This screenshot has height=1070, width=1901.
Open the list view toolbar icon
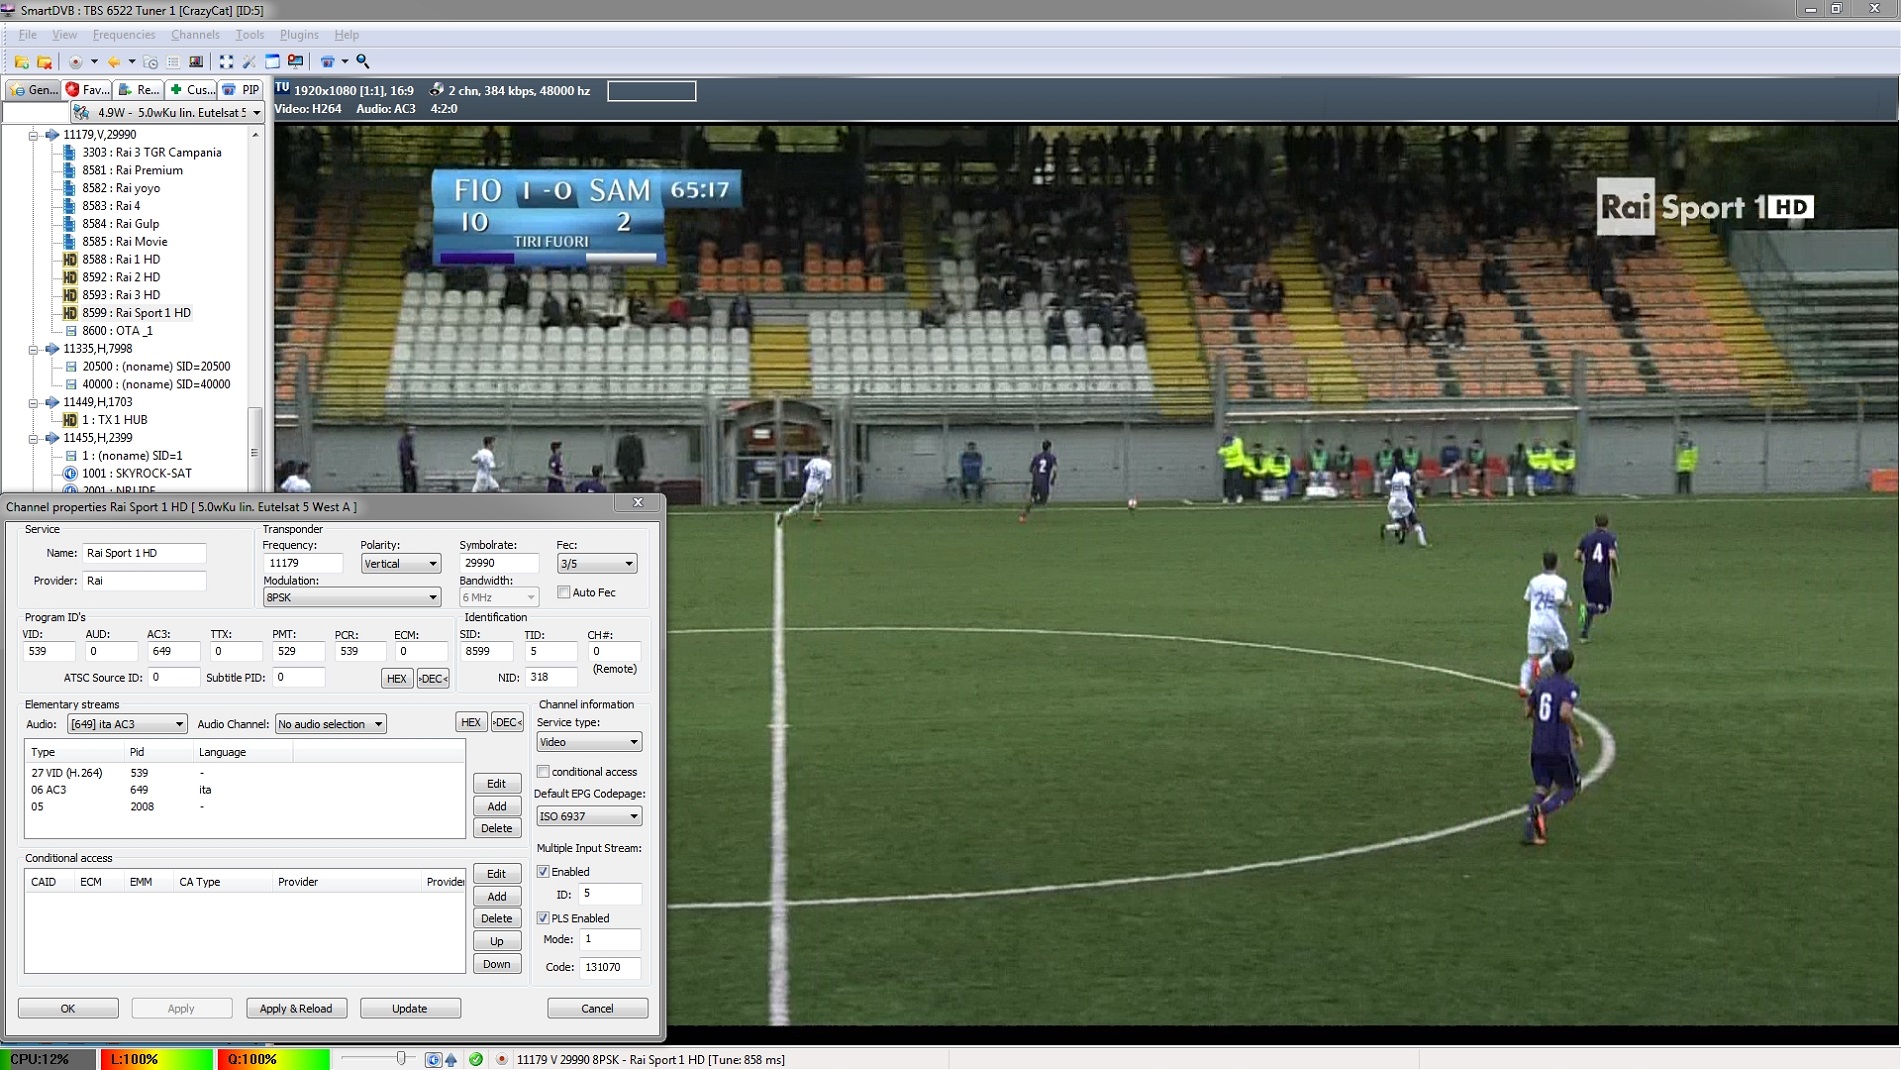tap(173, 62)
